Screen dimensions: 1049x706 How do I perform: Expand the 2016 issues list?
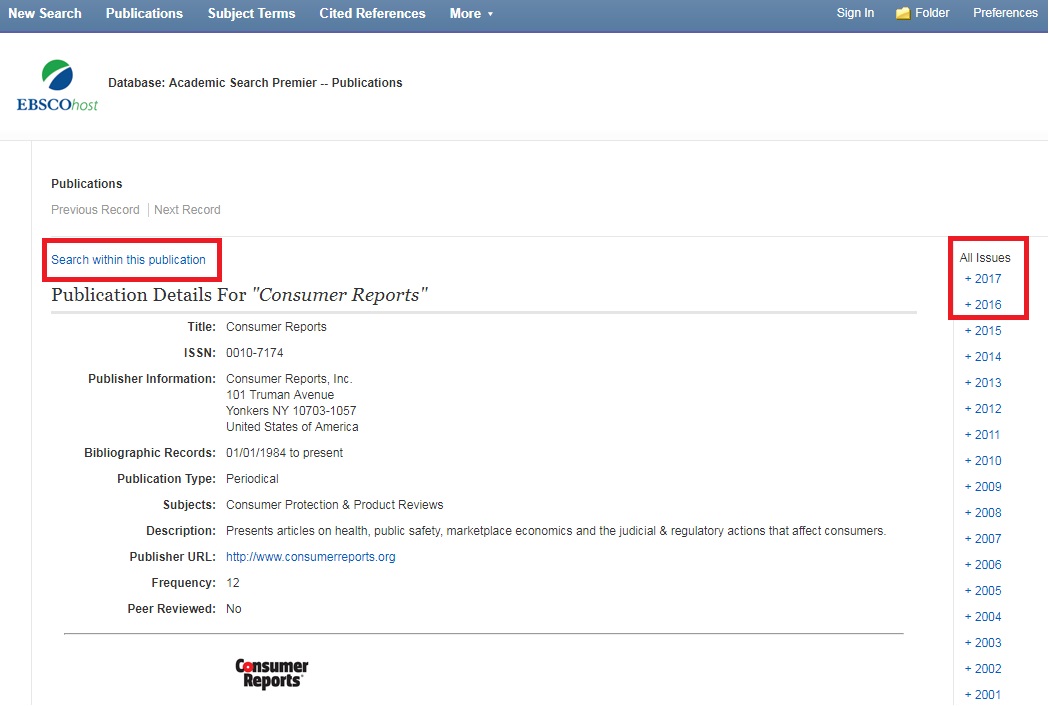pos(983,305)
